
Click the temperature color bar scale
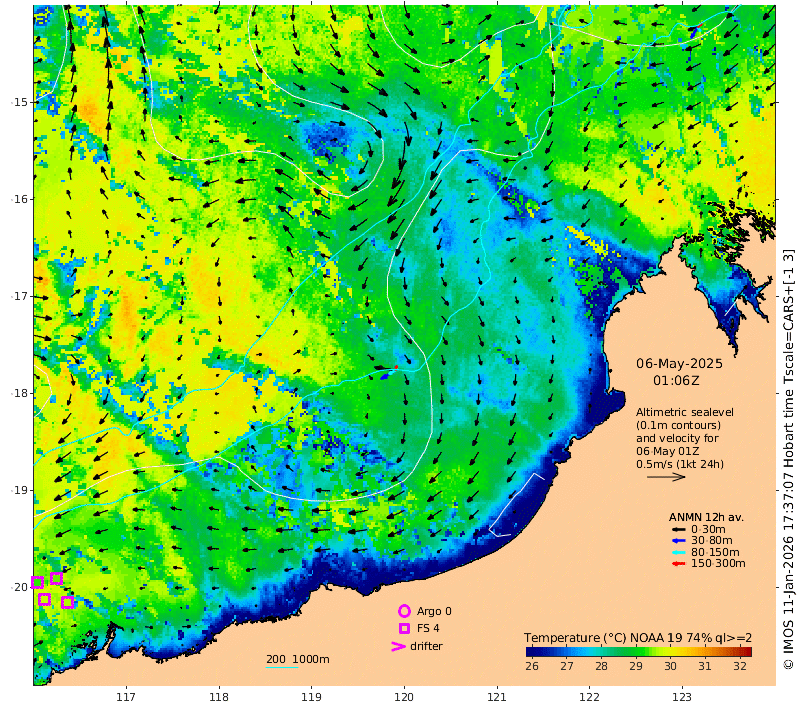(x=639, y=651)
